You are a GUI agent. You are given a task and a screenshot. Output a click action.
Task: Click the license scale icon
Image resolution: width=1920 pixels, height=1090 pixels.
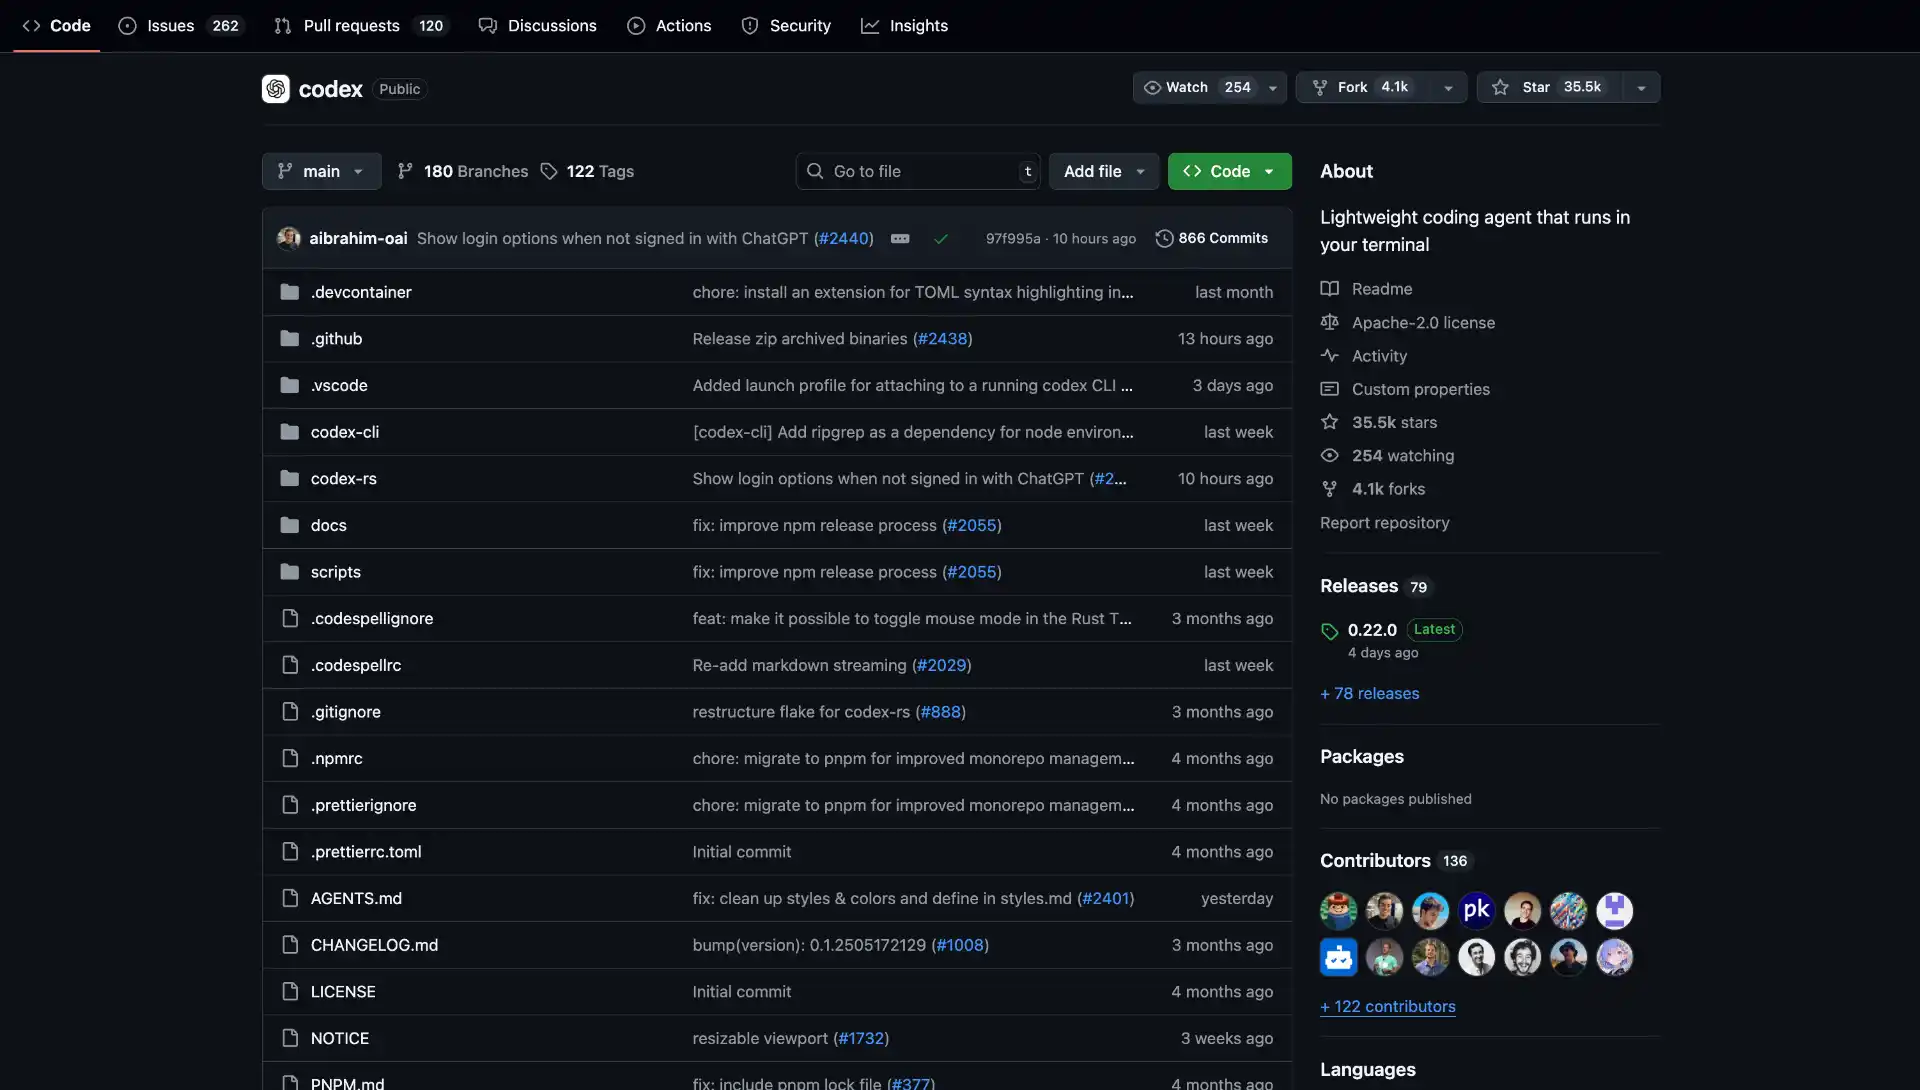pos(1329,322)
